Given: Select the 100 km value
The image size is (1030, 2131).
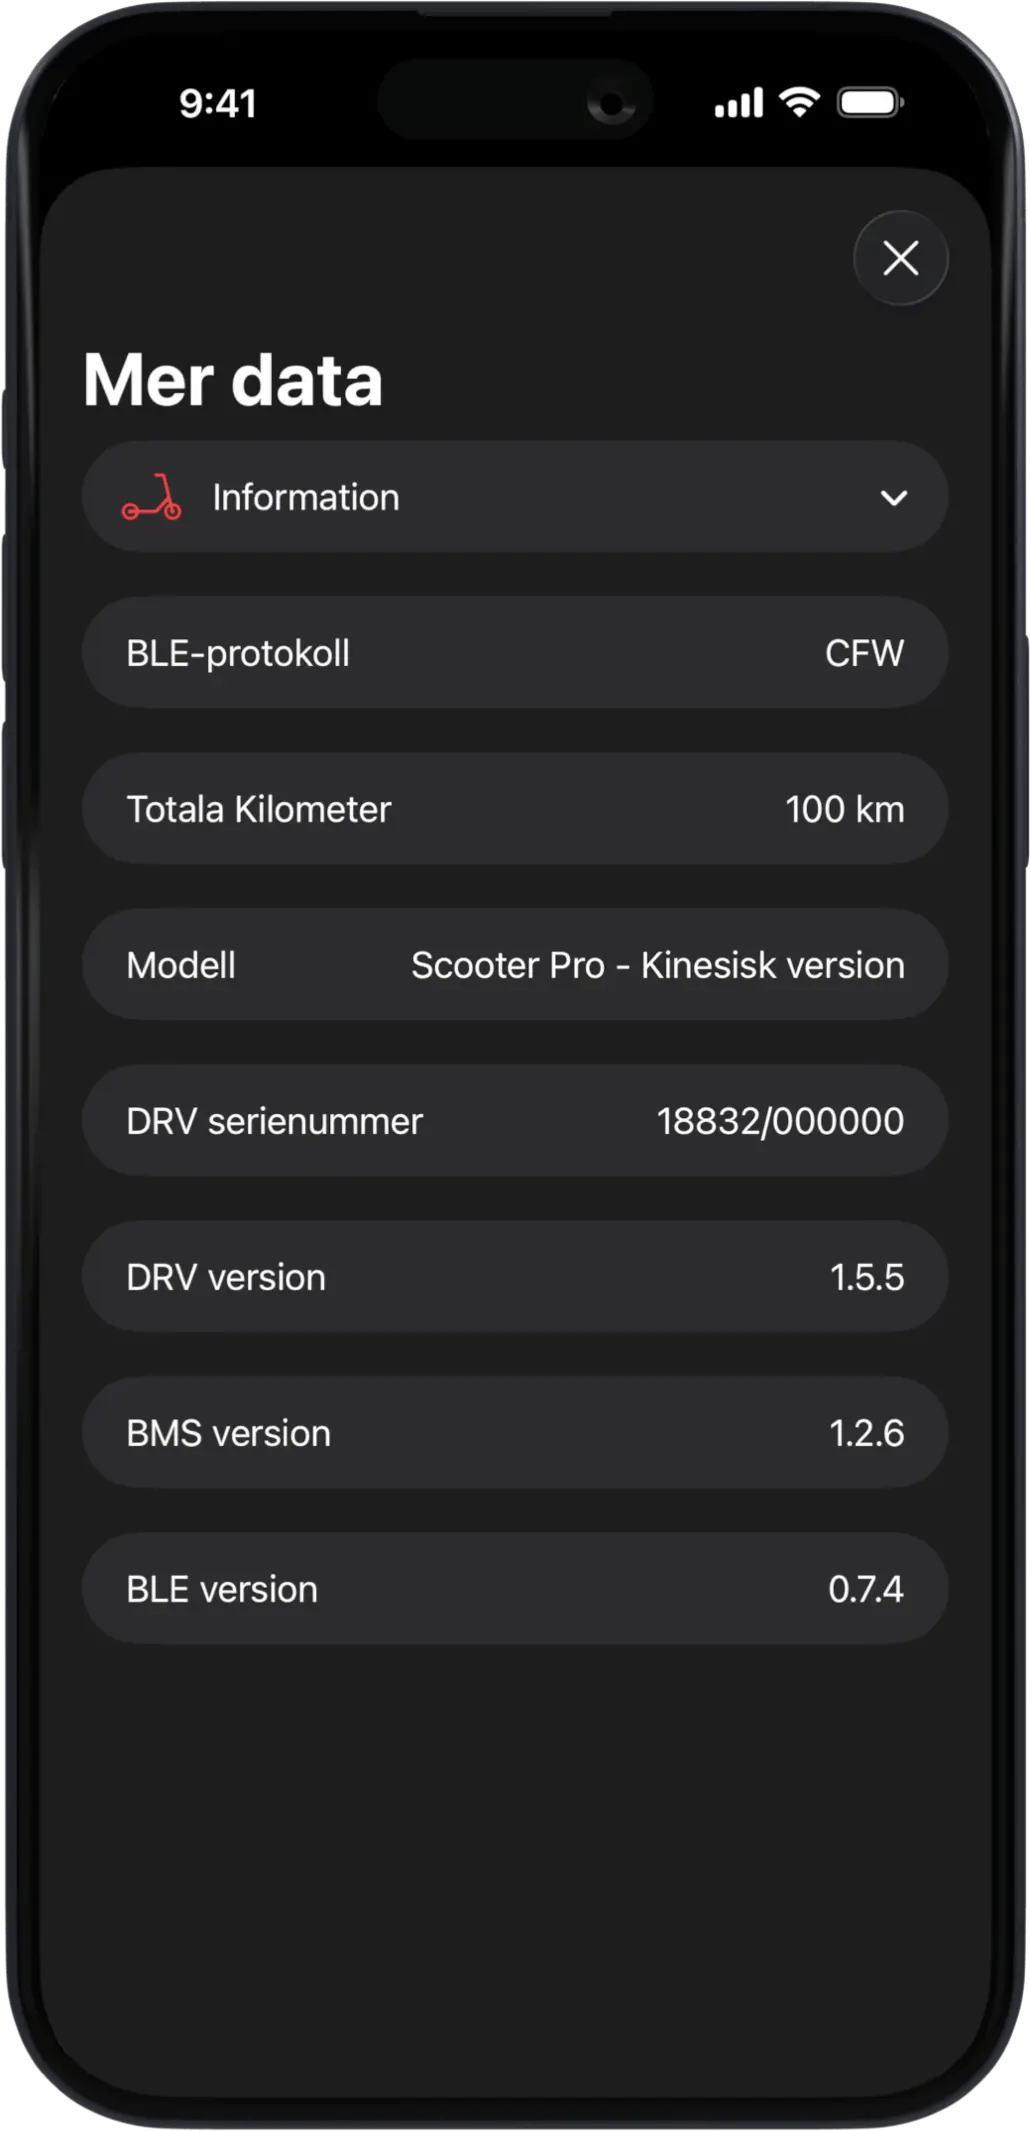Looking at the screenshot, I should coord(844,809).
